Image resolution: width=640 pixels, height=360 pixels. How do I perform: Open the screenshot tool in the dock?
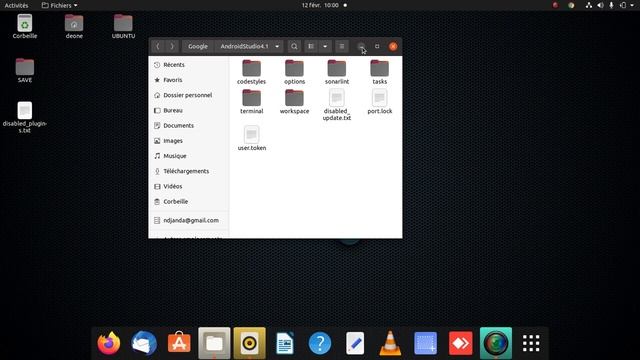point(425,343)
